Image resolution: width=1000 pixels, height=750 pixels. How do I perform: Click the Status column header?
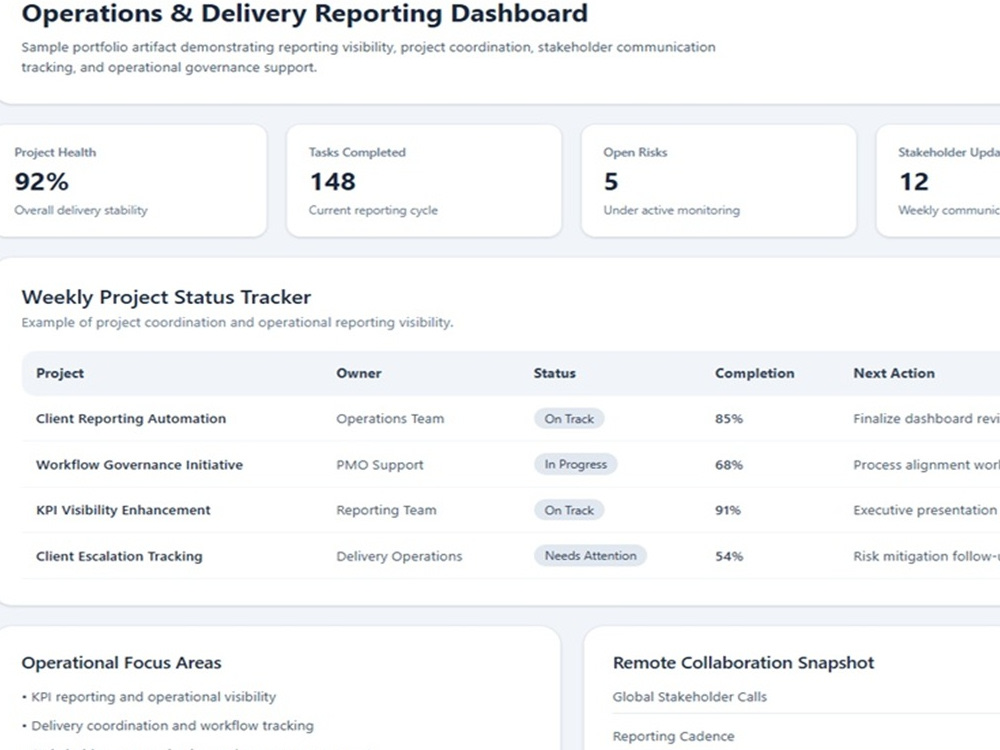(554, 373)
